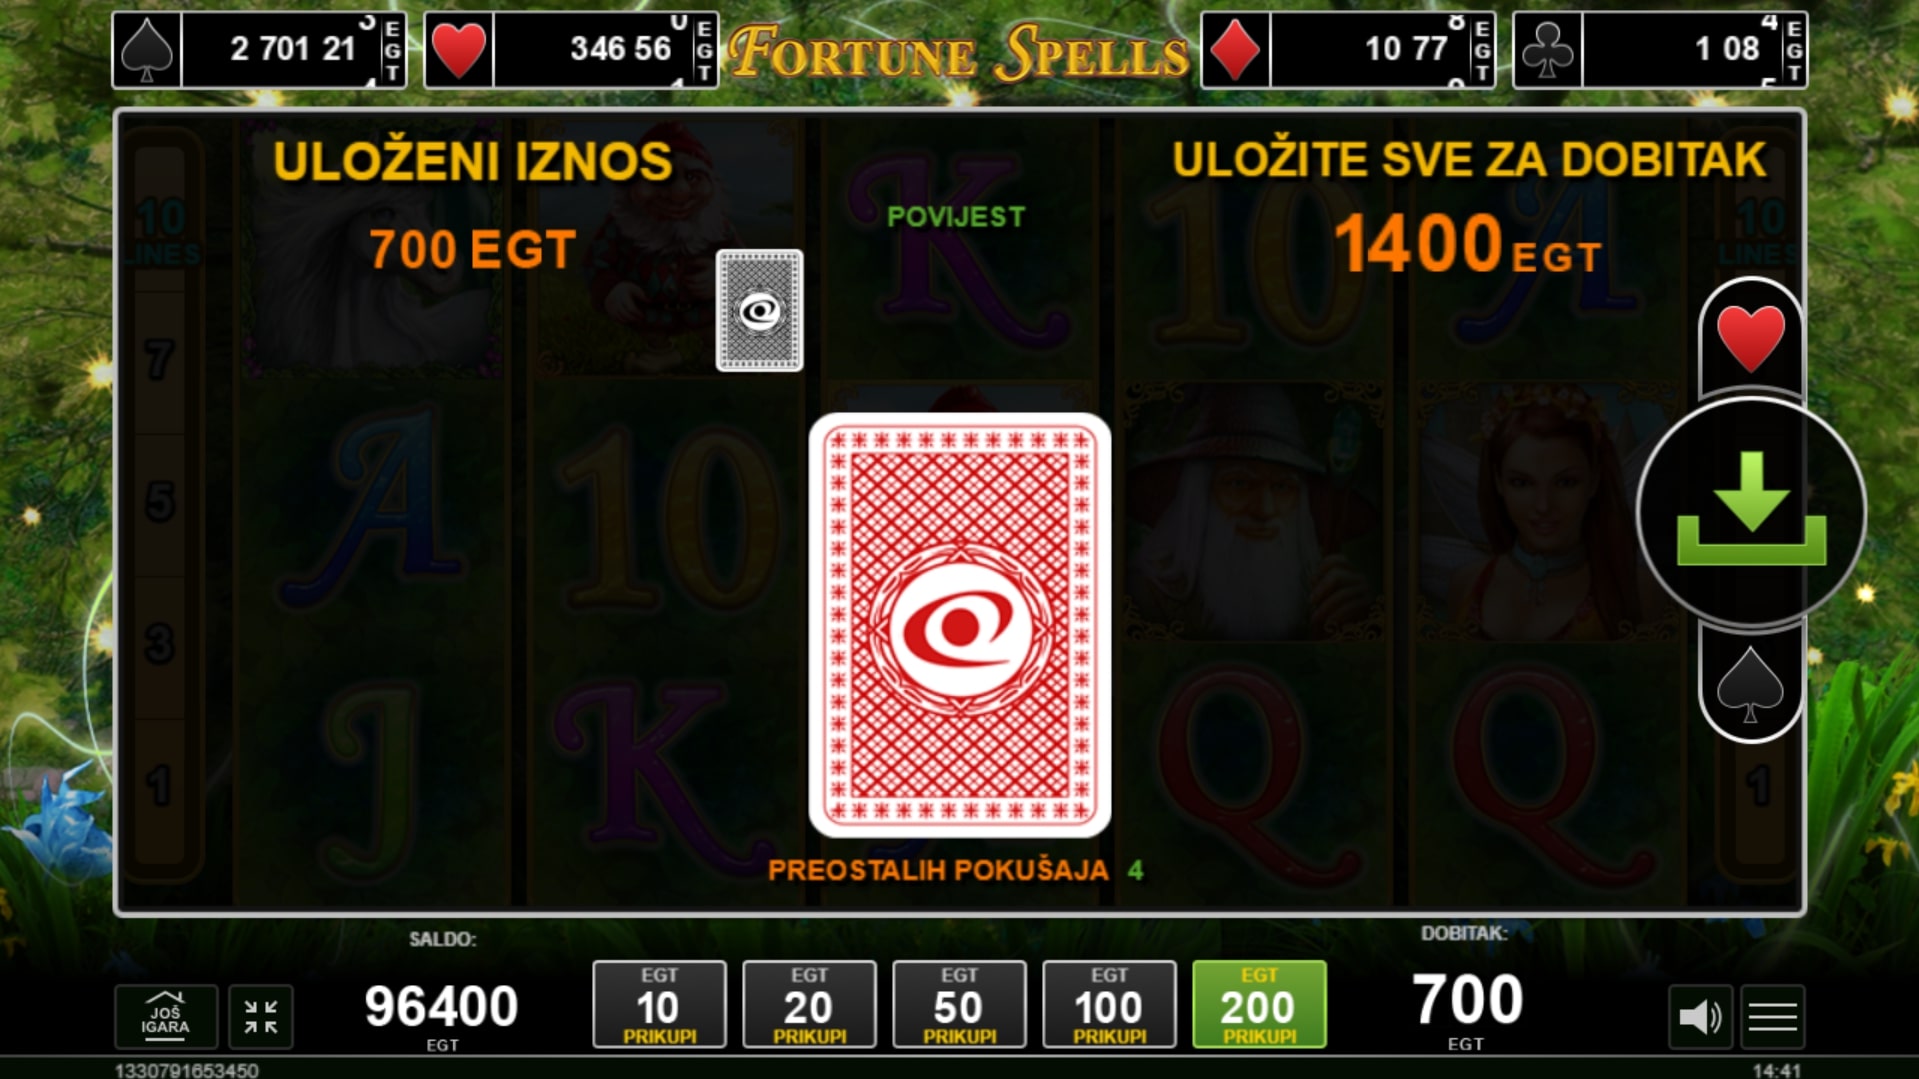This screenshot has width=1919, height=1079.
Task: Click the Povijest history label
Action: 956,217
